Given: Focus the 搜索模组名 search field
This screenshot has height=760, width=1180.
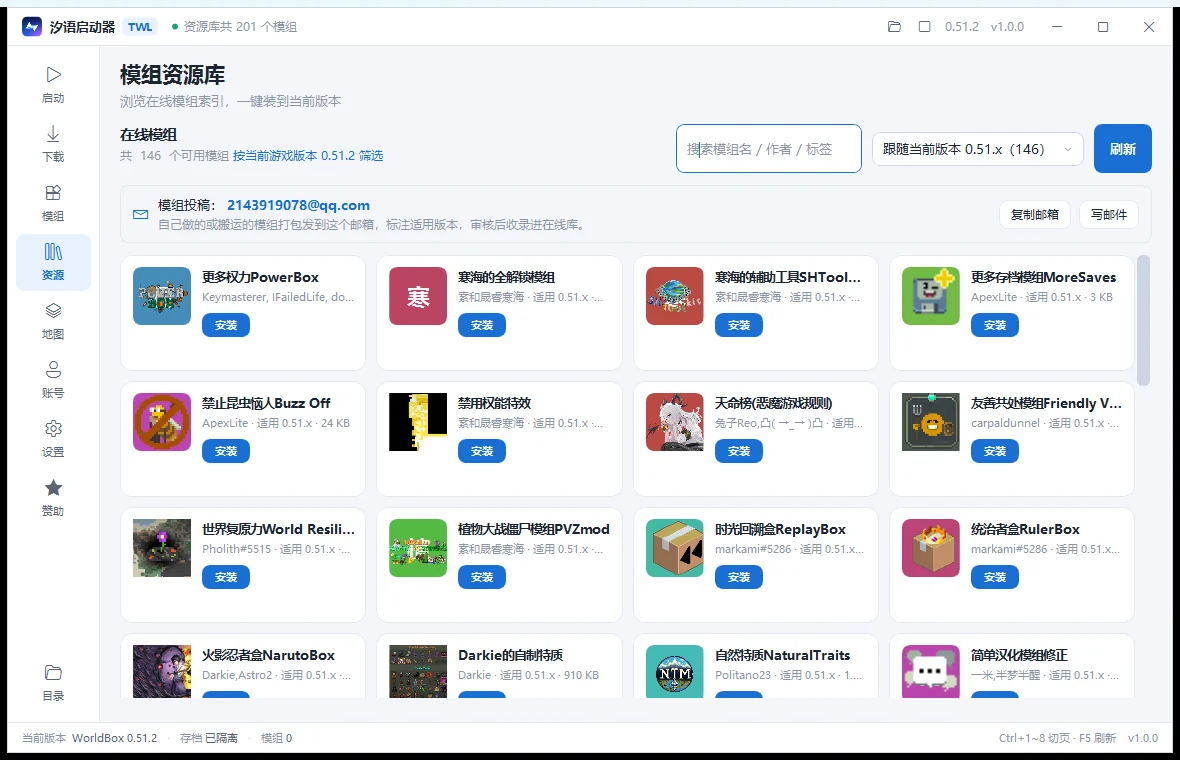Looking at the screenshot, I should 768,149.
